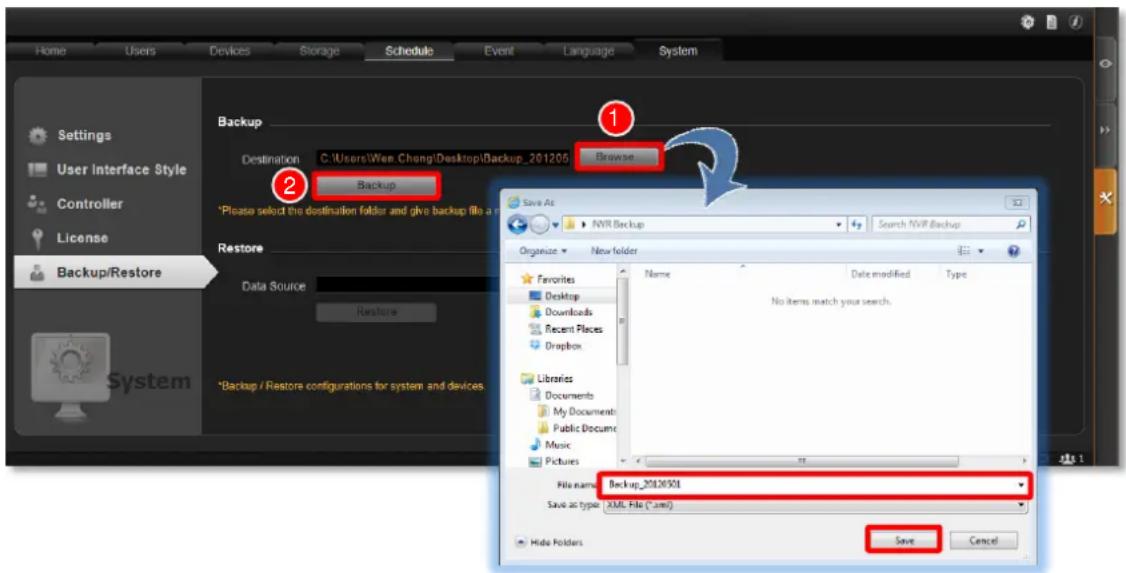Select Documents in the navigation pane
This screenshot has height=573, width=1126.
click(562, 396)
